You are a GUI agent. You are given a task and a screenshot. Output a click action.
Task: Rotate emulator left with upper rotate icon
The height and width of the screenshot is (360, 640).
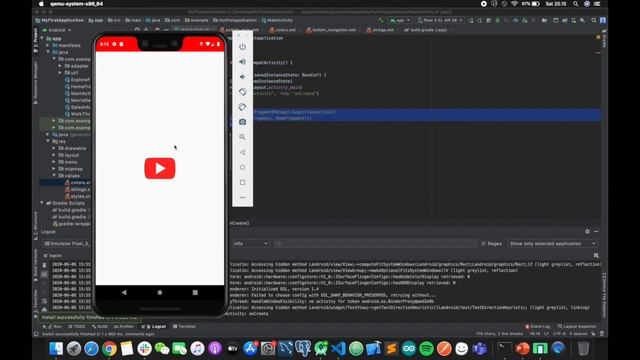(242, 92)
